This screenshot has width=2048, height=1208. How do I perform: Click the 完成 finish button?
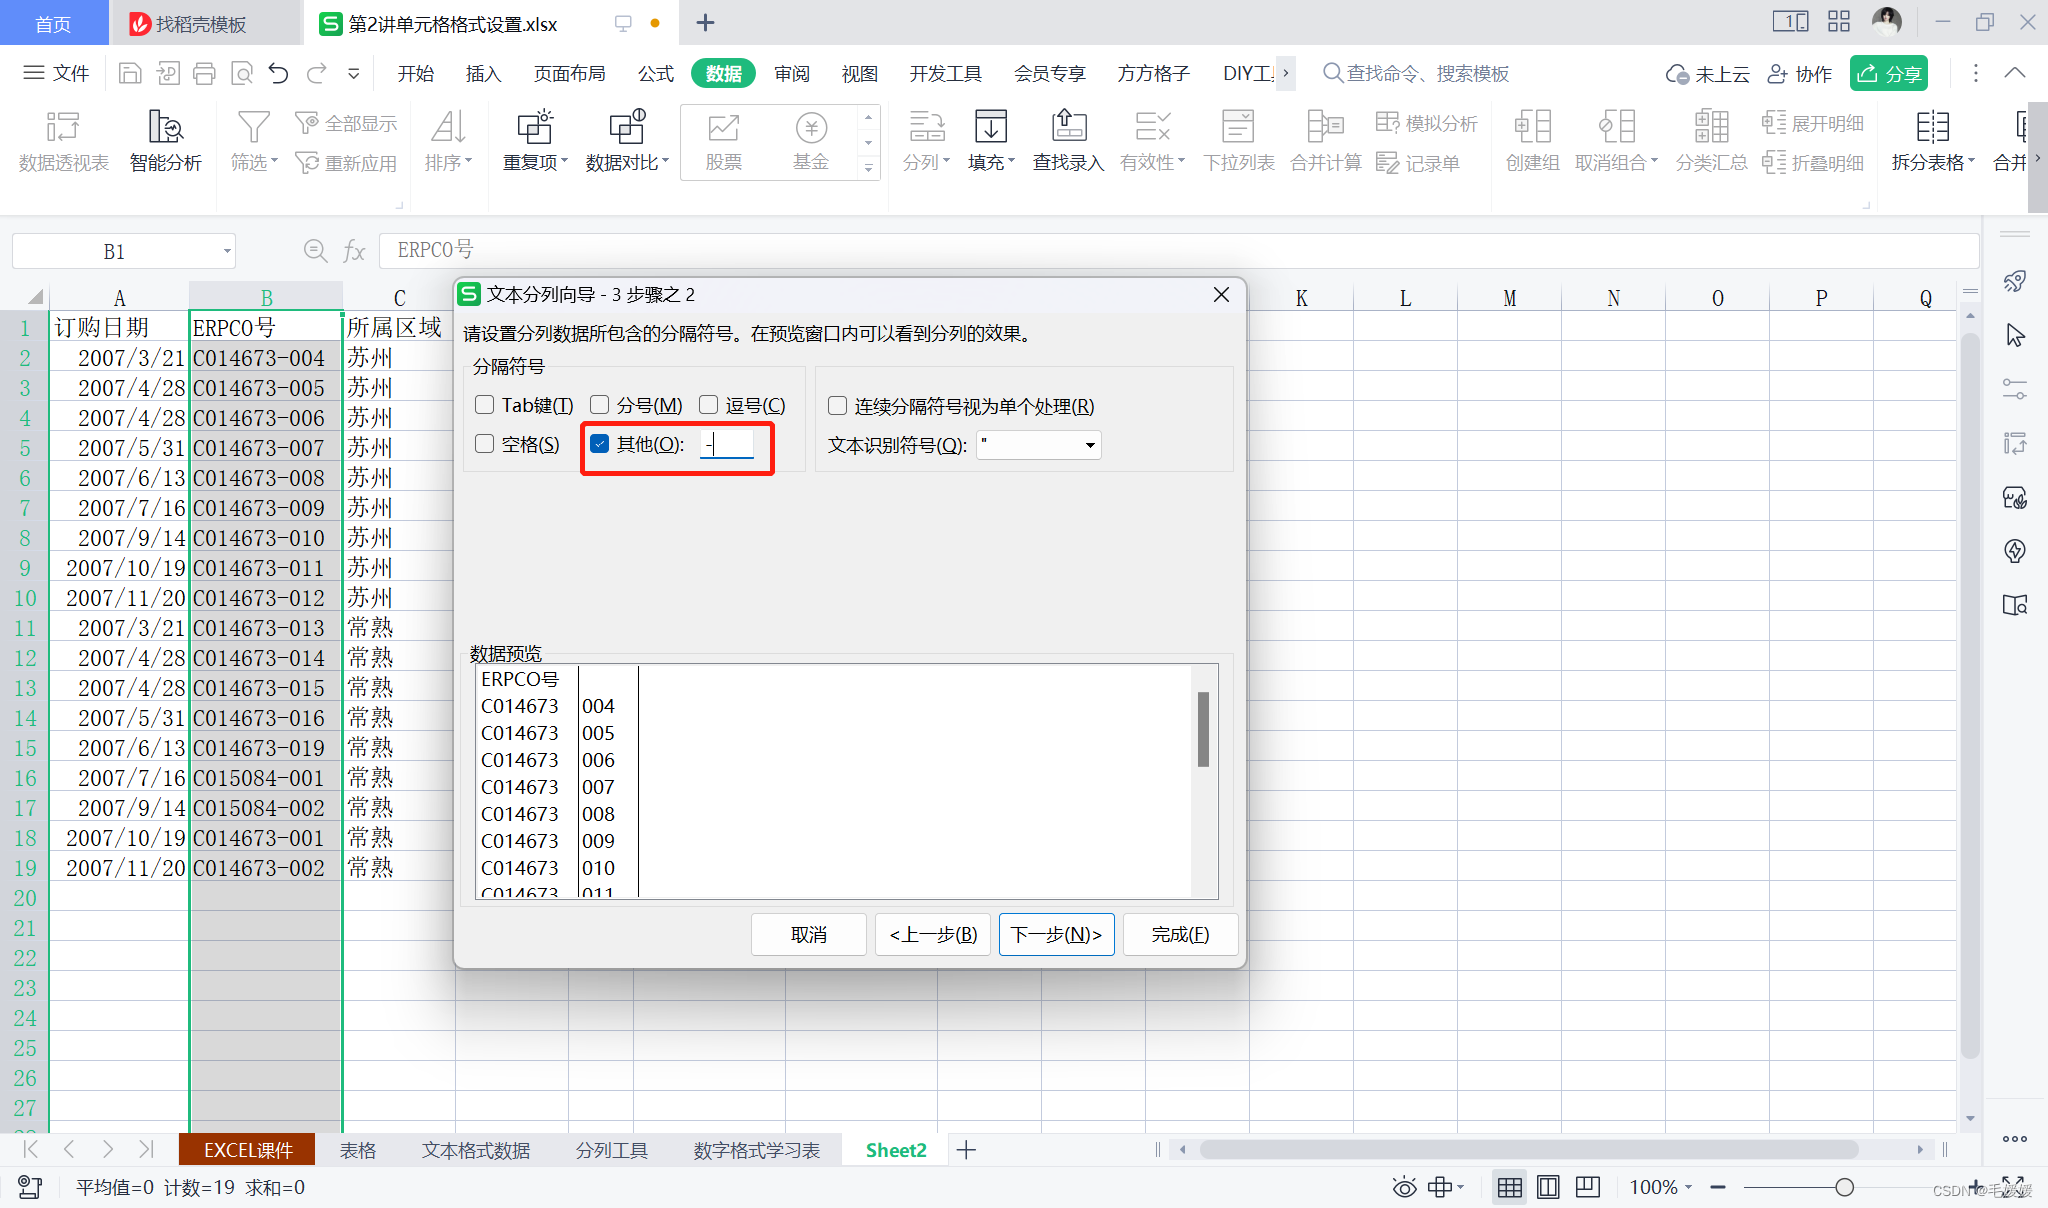pyautogui.click(x=1180, y=934)
